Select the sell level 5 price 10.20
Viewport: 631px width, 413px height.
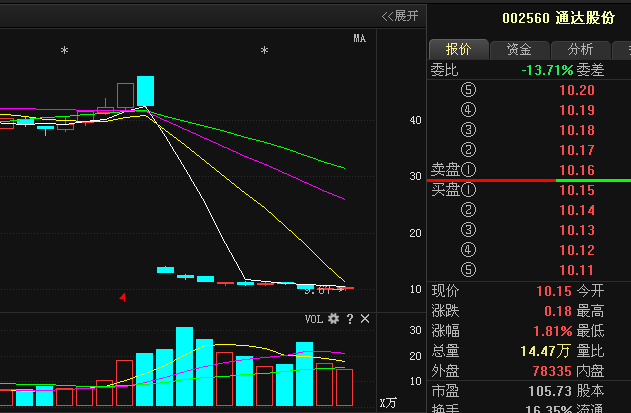(577, 90)
